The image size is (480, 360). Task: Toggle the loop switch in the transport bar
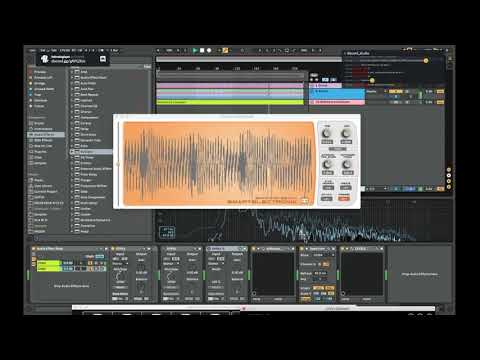click(287, 50)
